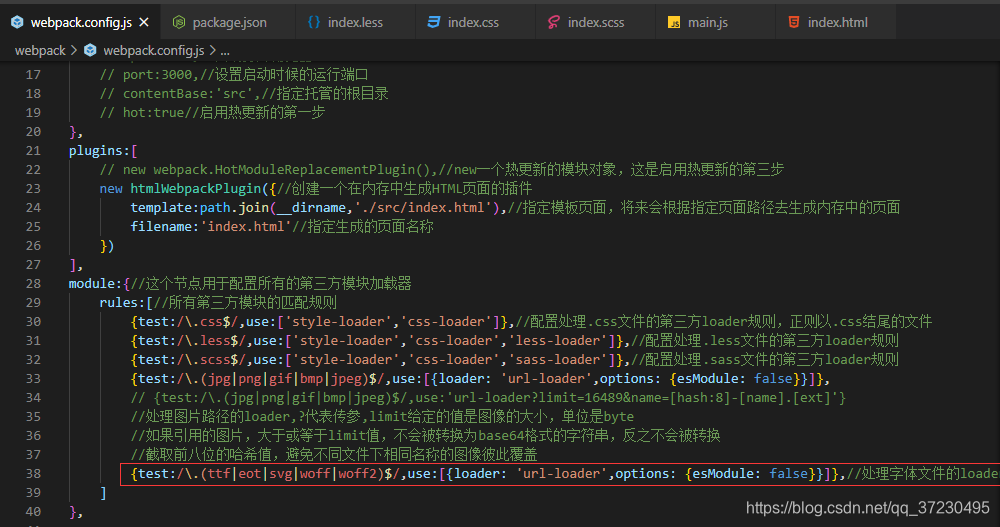Viewport: 1000px width, 527px height.
Task: Click 'module:{' on line 28
Action: [99, 283]
